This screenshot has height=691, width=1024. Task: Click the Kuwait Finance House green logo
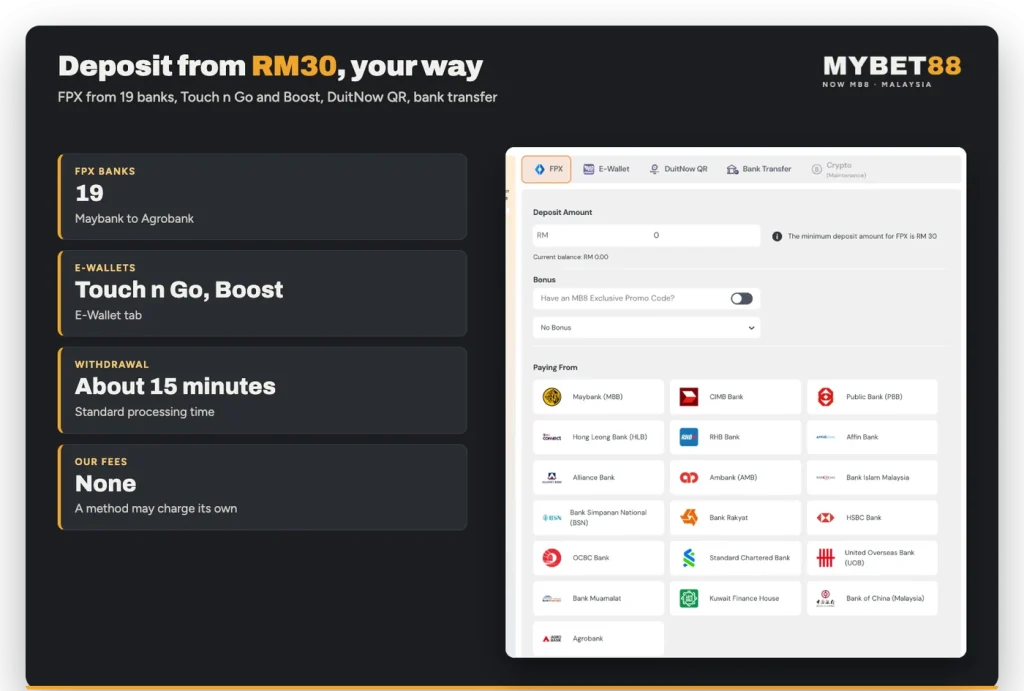(688, 598)
